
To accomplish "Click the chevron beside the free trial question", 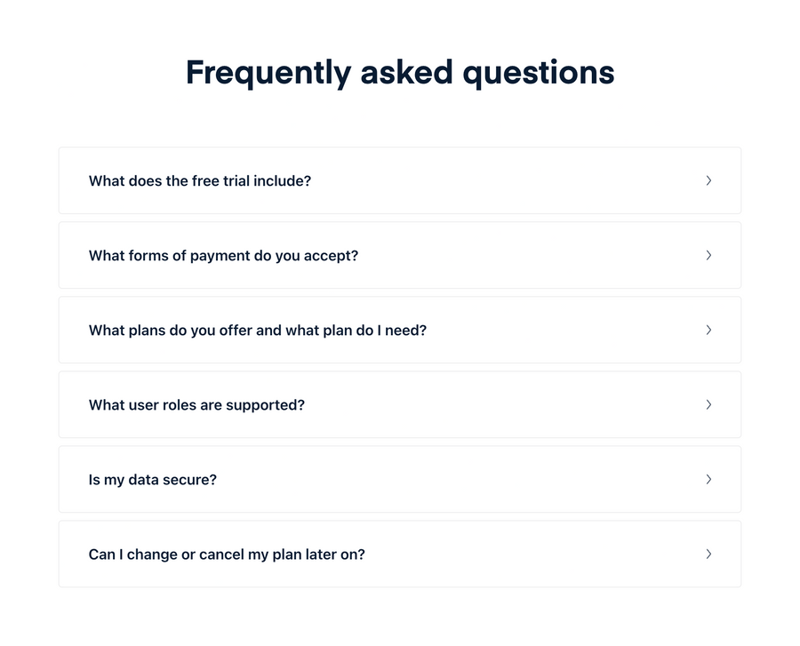I will click(709, 180).
